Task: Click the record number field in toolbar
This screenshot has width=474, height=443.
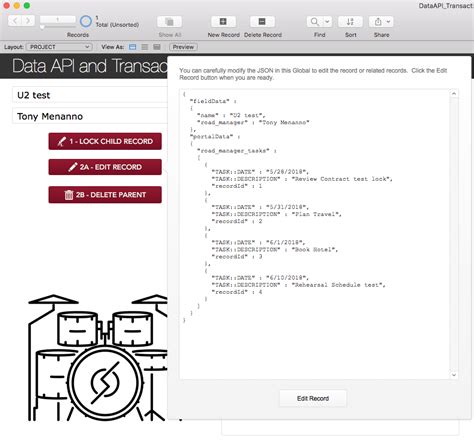Action: [58, 20]
